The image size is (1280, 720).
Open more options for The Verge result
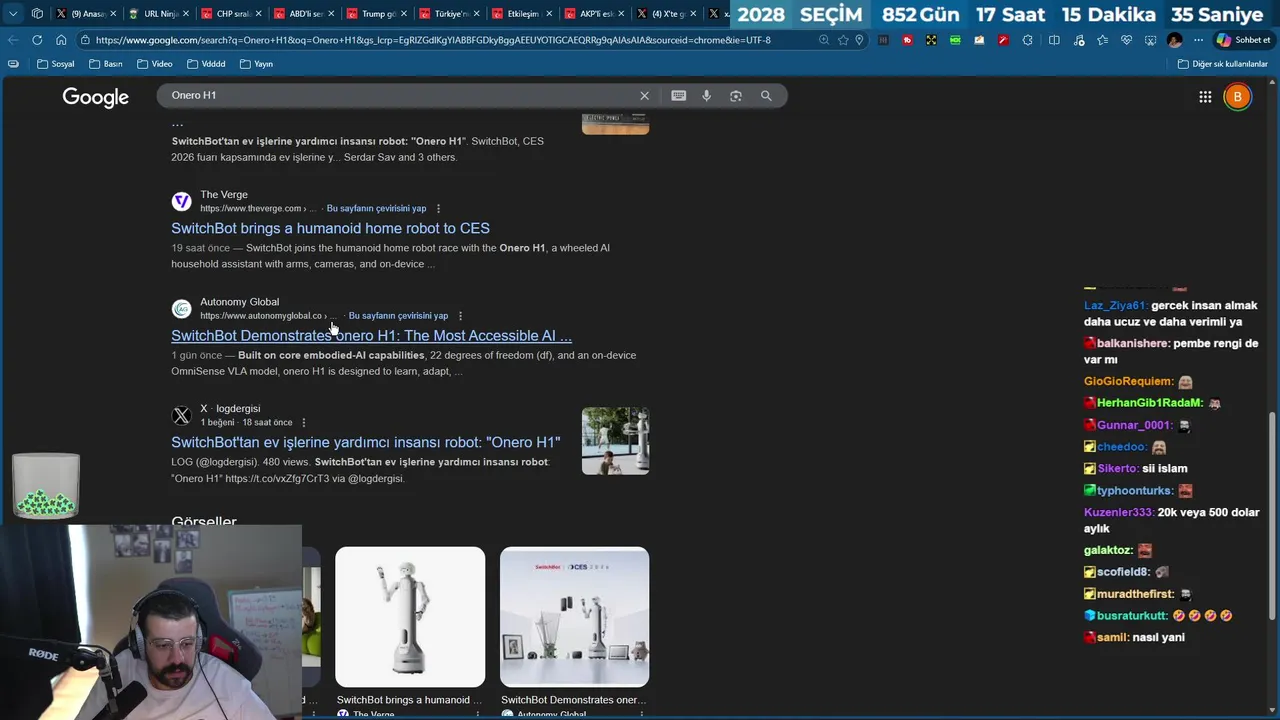pos(438,209)
